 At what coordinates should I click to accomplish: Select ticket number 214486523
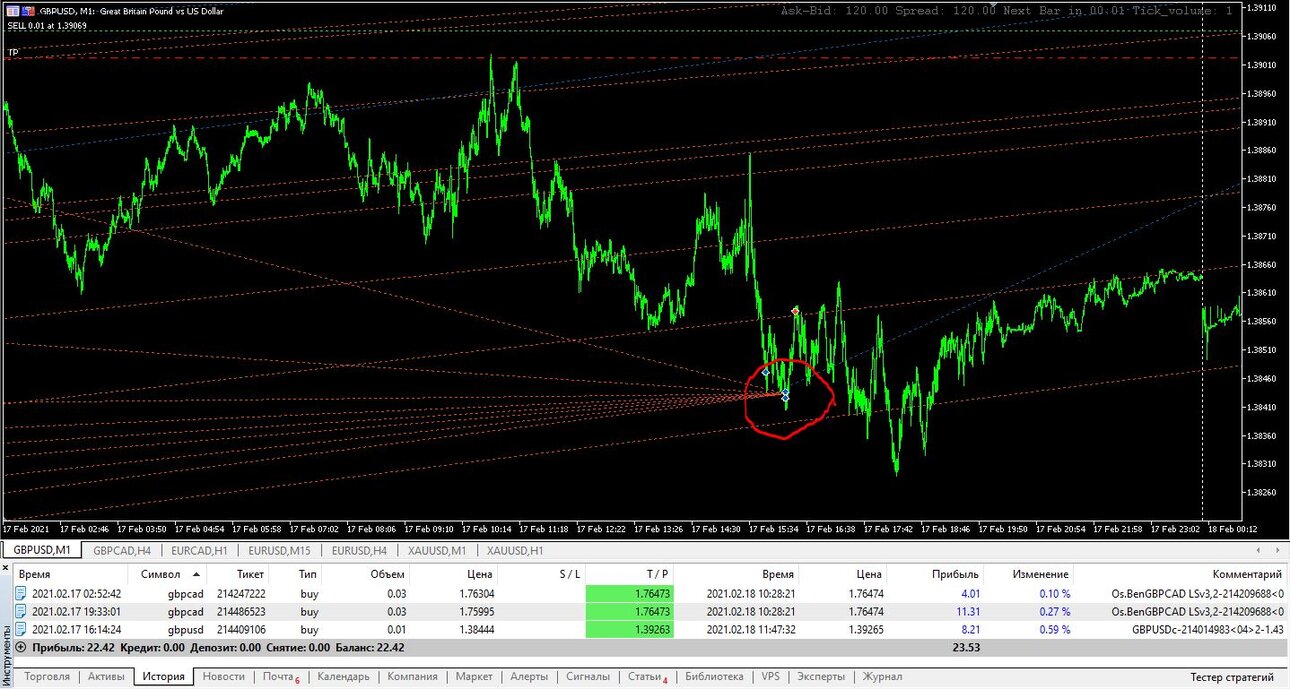pyautogui.click(x=241, y=612)
